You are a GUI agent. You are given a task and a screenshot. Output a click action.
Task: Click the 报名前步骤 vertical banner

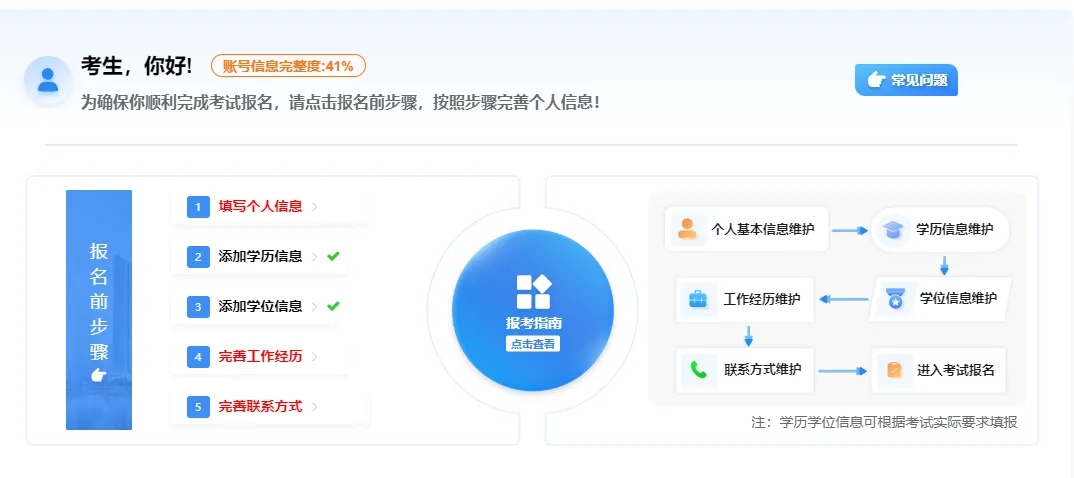[99, 310]
